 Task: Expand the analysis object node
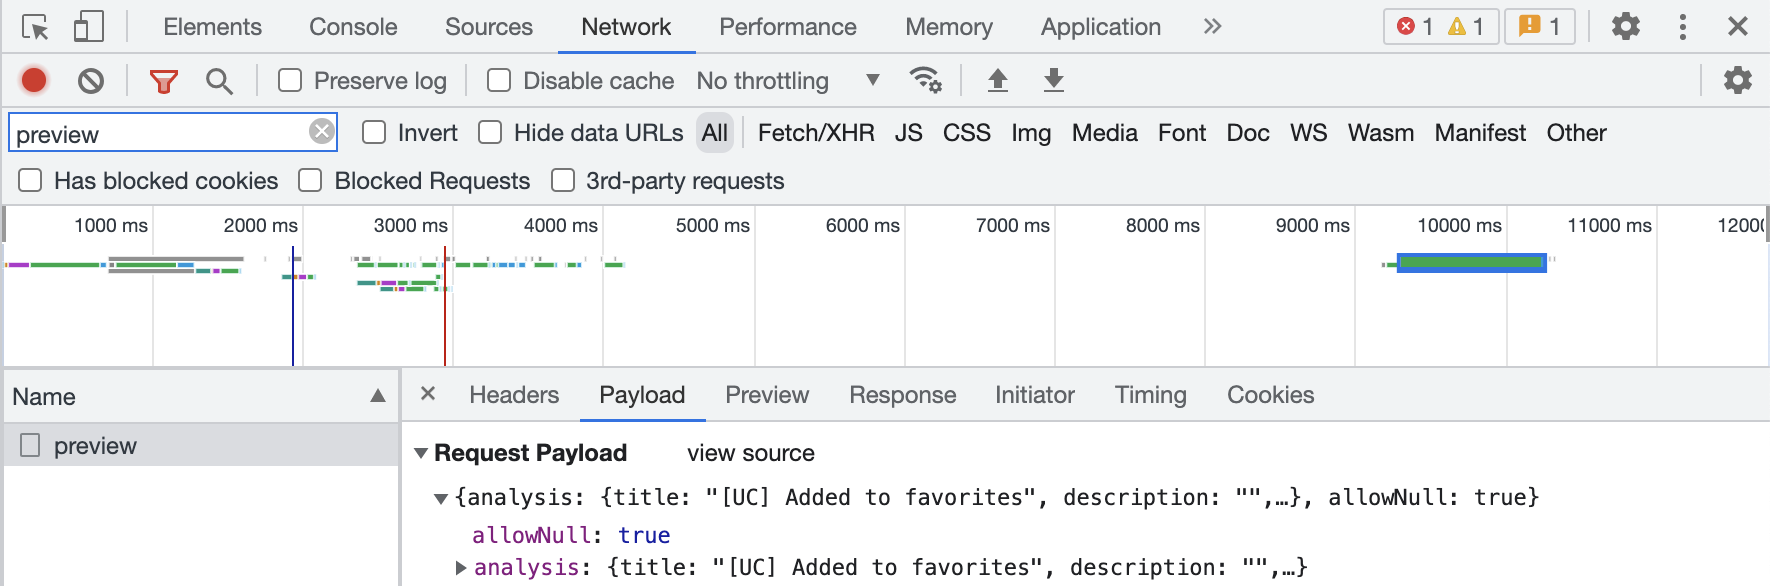click(461, 568)
